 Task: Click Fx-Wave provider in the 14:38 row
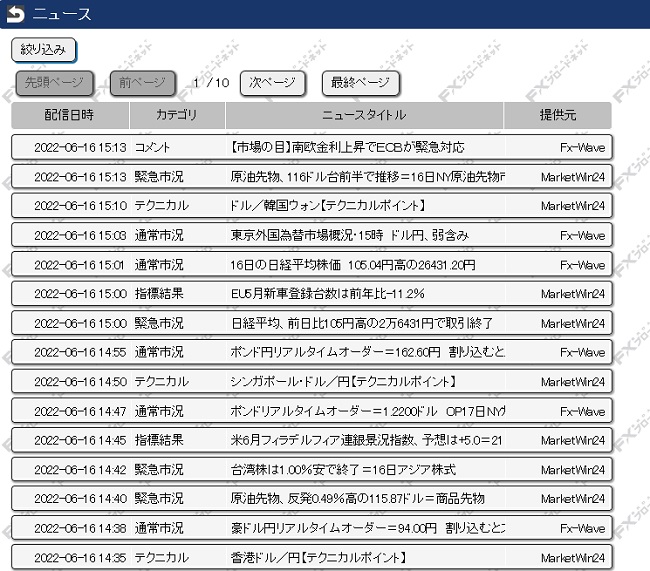[x=582, y=528]
